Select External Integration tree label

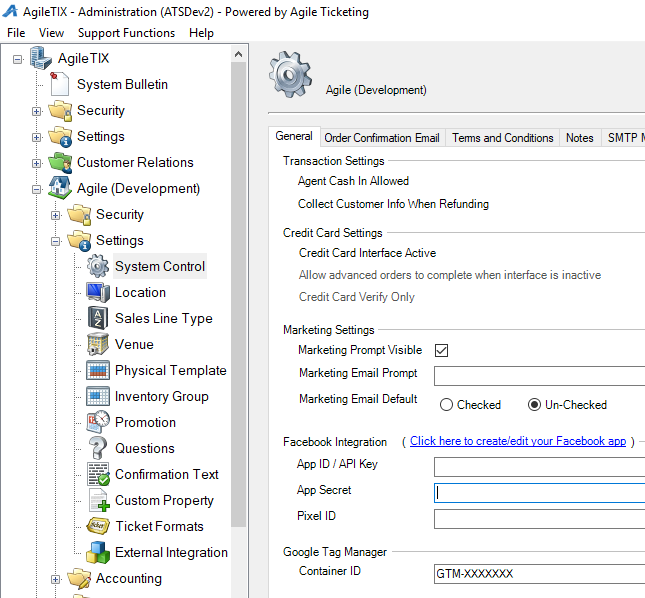[x=171, y=552]
